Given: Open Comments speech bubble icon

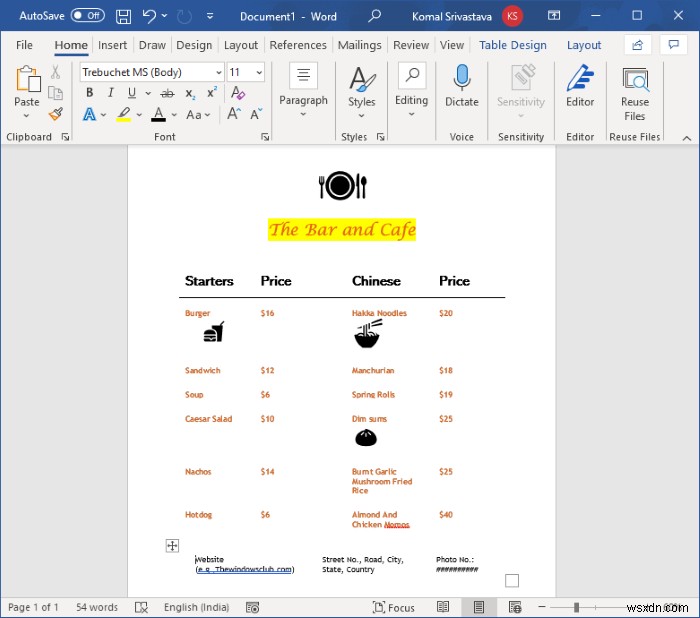Looking at the screenshot, I should (674, 45).
